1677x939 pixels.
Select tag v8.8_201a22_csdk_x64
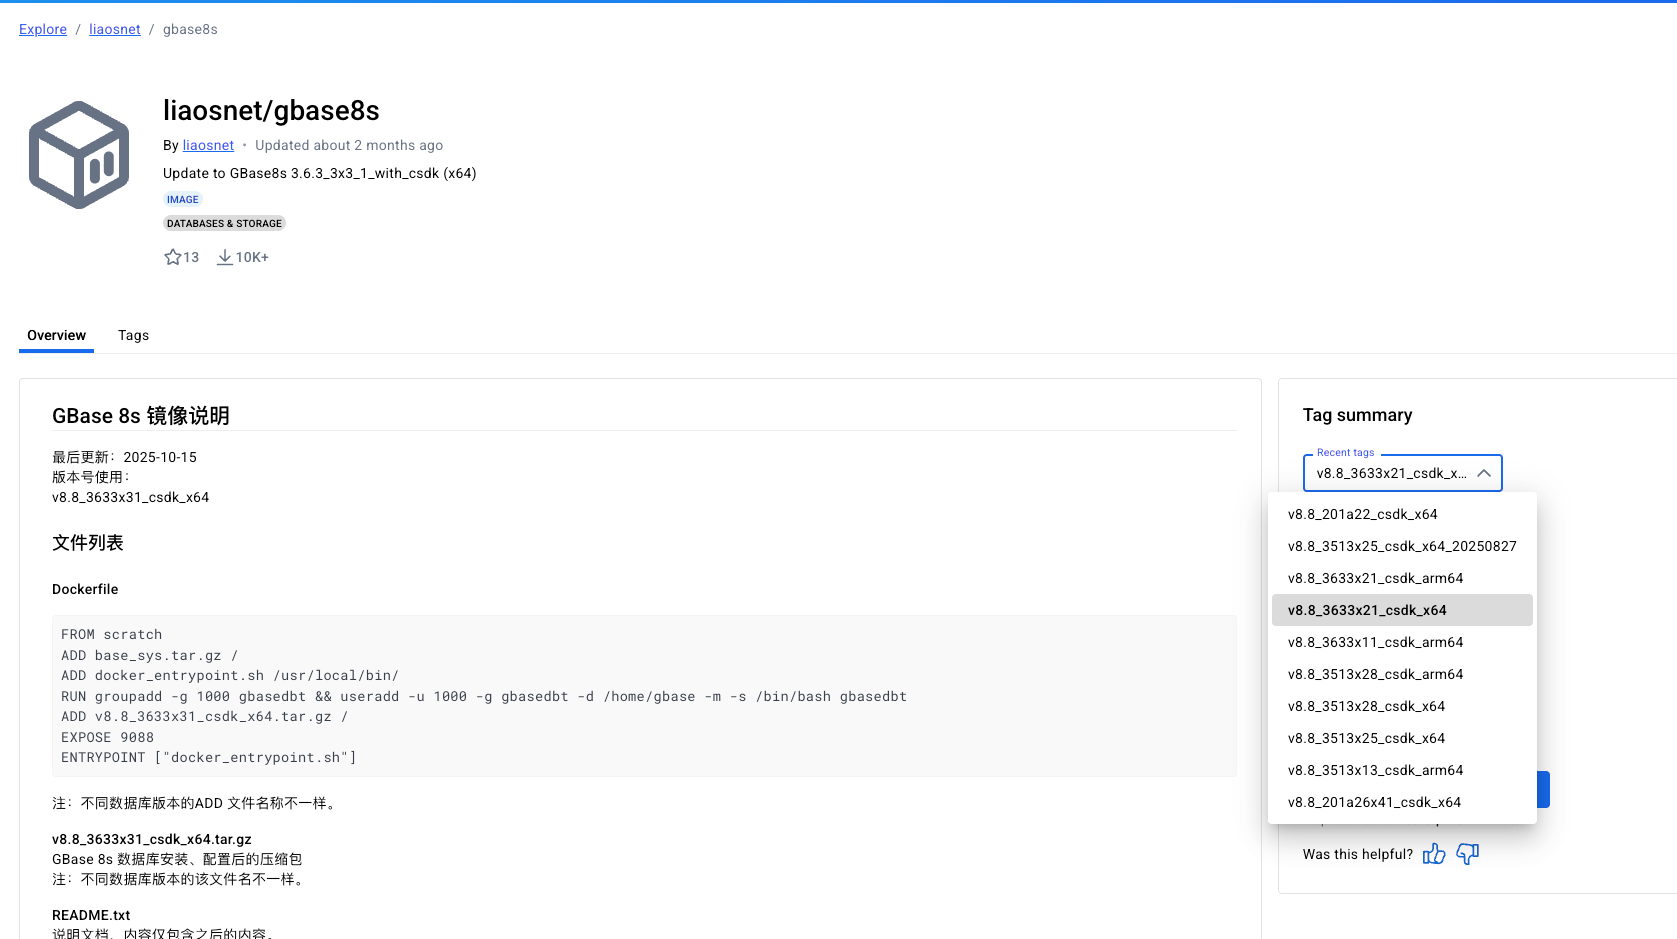click(1402, 514)
